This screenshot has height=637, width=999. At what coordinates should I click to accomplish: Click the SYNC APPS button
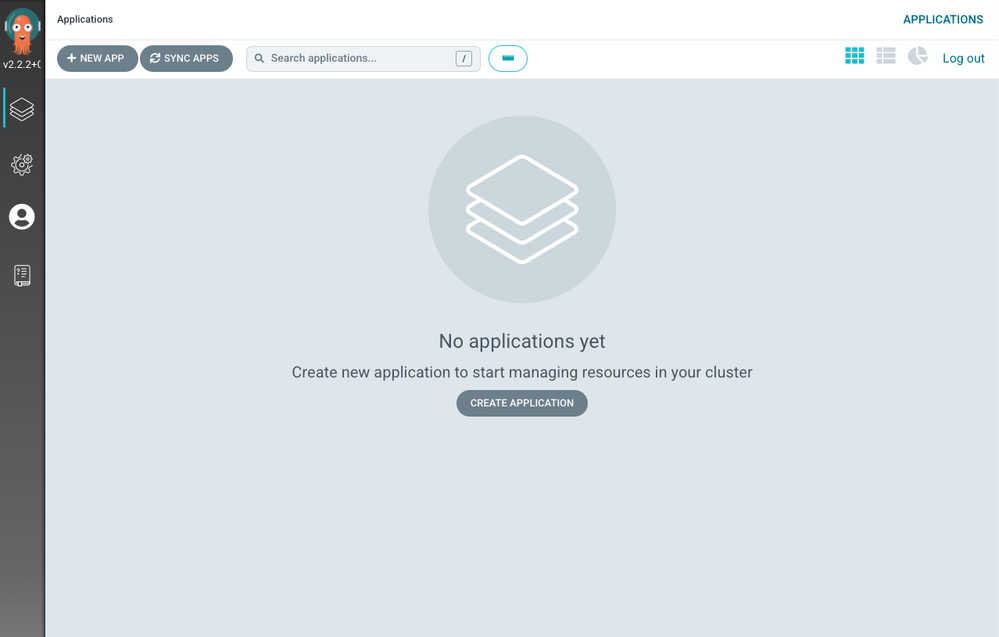[x=186, y=59]
